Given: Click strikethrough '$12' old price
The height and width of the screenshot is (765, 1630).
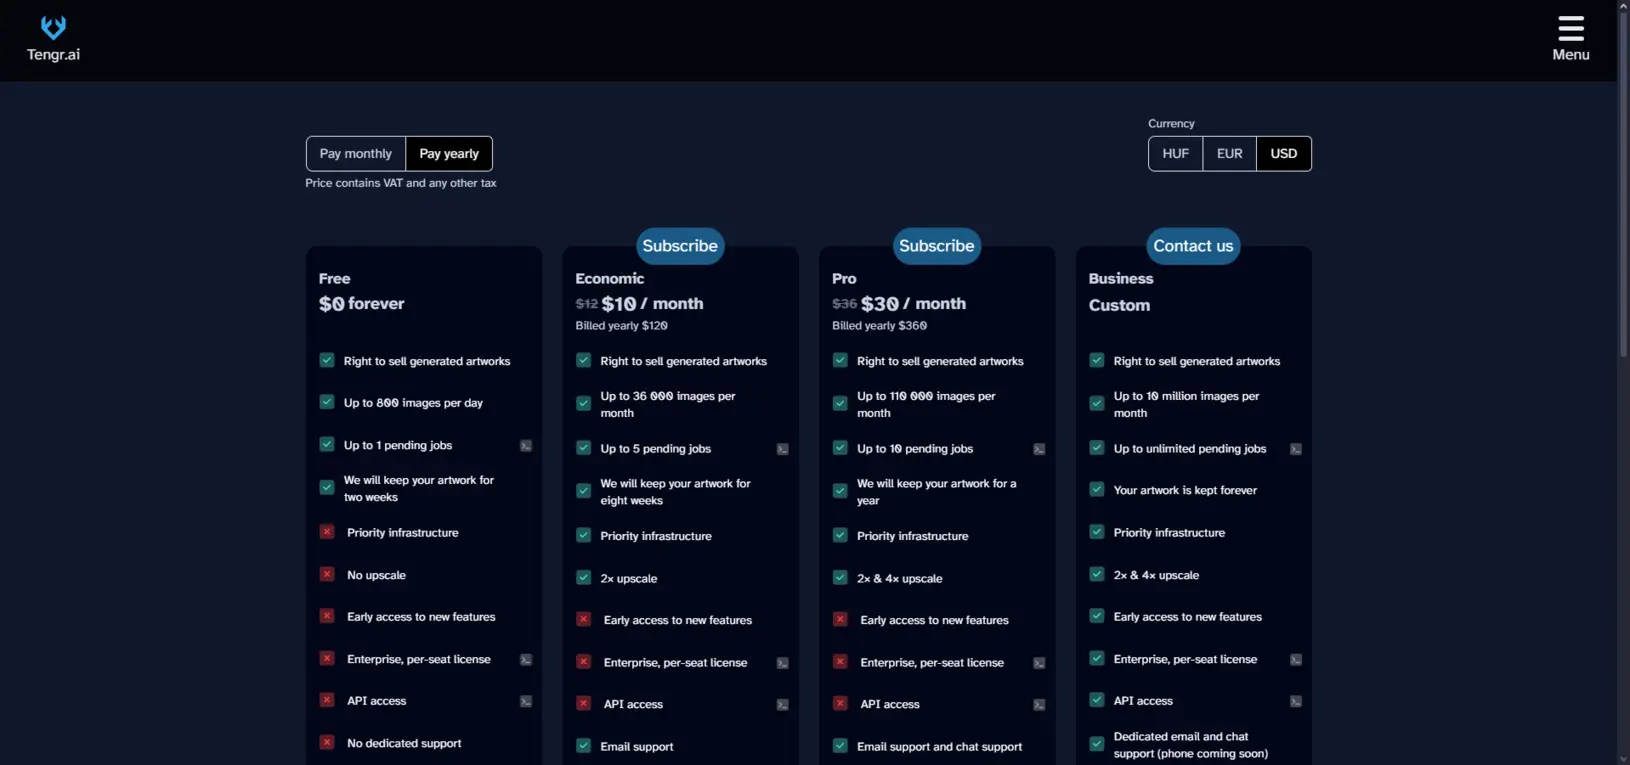Looking at the screenshot, I should coord(587,304).
